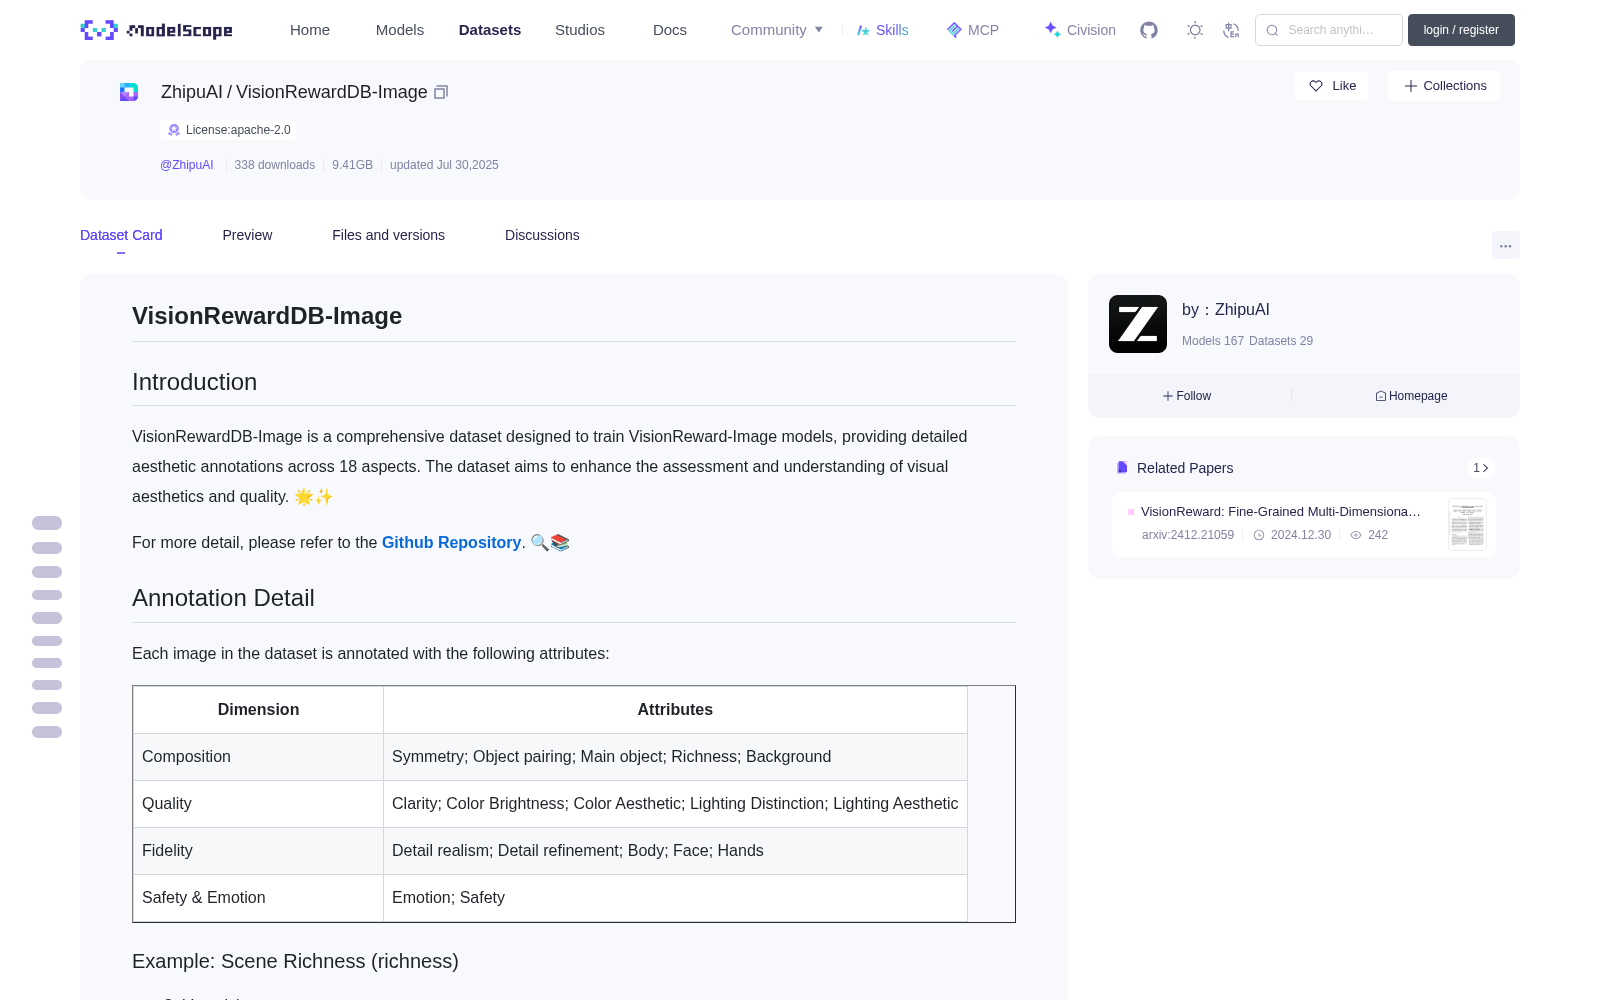The image size is (1600, 1000).
Task: Open the three-dot more options button
Action: tap(1506, 245)
